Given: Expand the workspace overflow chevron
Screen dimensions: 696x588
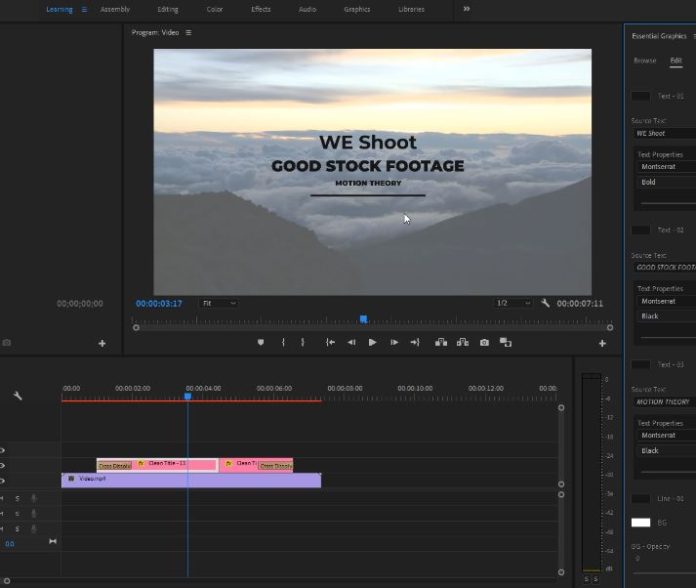Looking at the screenshot, I should tap(465, 9).
